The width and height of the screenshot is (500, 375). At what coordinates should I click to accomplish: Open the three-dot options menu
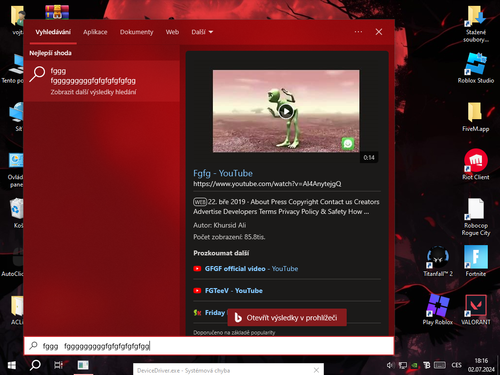click(x=358, y=32)
